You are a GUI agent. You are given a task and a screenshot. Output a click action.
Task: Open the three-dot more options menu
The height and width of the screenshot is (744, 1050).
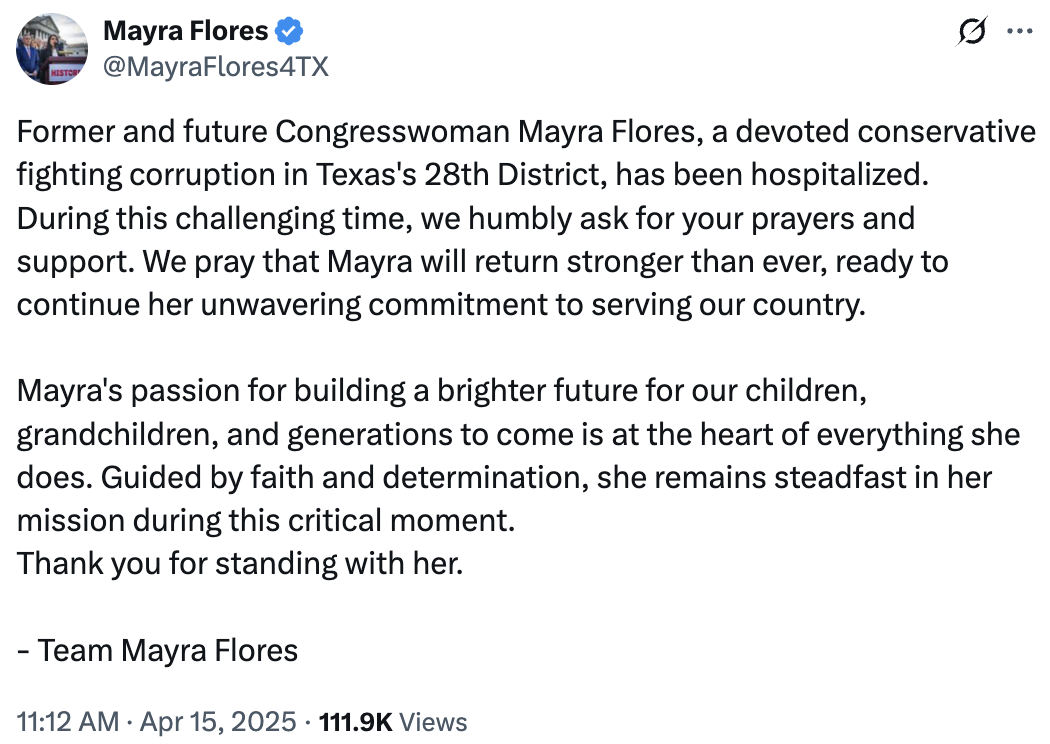tap(1019, 31)
